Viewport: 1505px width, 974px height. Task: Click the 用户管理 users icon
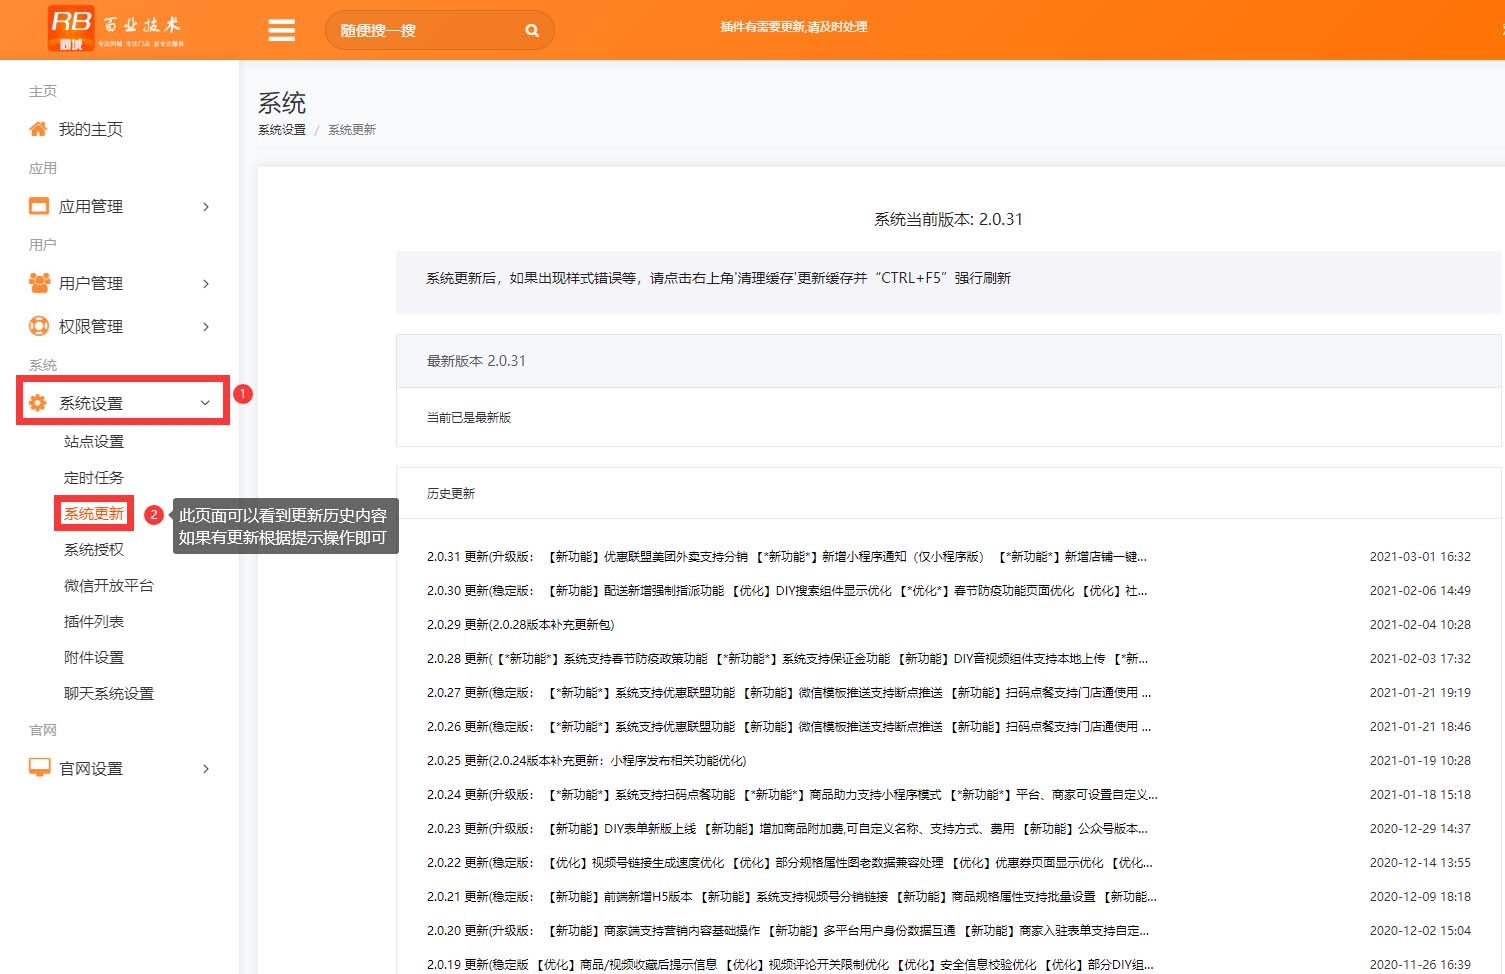click(39, 283)
